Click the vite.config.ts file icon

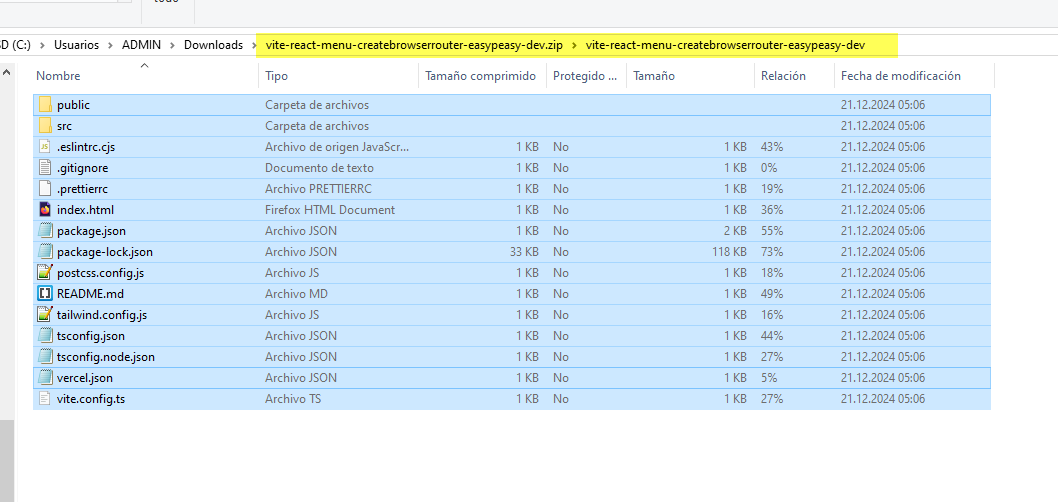point(45,399)
